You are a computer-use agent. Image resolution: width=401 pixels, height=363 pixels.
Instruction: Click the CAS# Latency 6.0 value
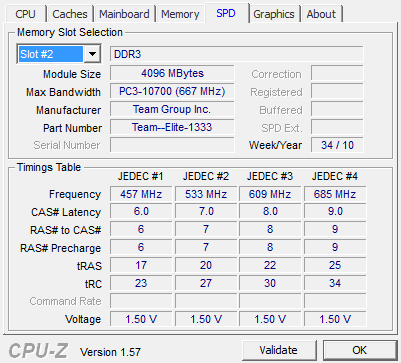coord(141,212)
